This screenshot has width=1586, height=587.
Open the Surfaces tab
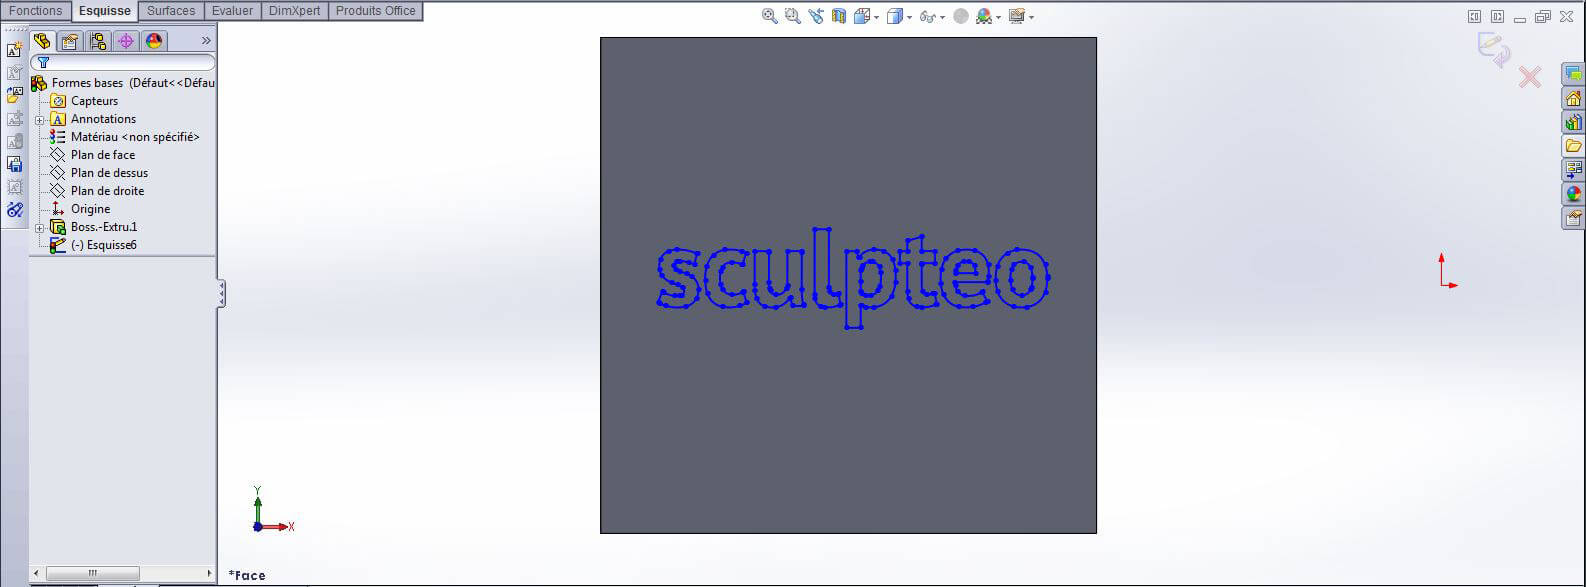coord(171,11)
